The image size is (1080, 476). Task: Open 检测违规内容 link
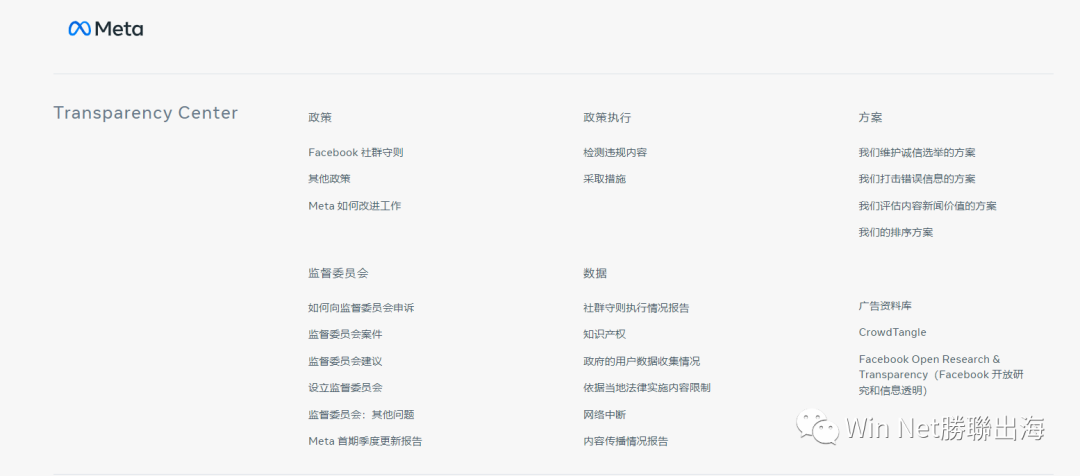tap(615, 153)
